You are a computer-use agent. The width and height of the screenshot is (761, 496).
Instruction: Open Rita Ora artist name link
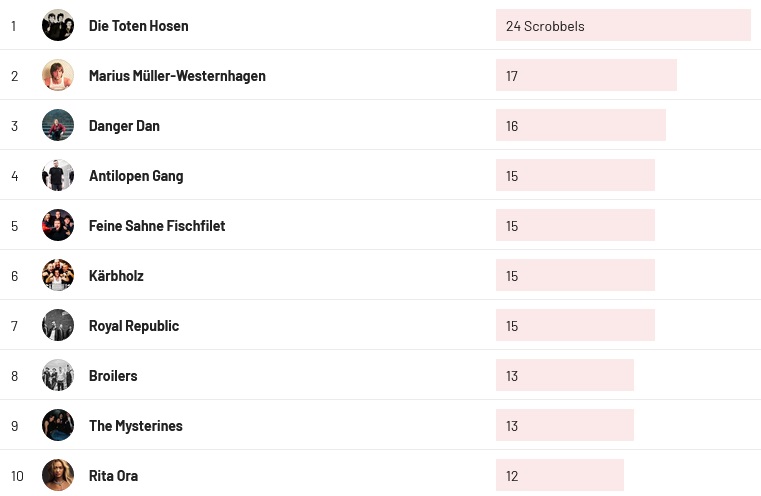click(x=113, y=476)
